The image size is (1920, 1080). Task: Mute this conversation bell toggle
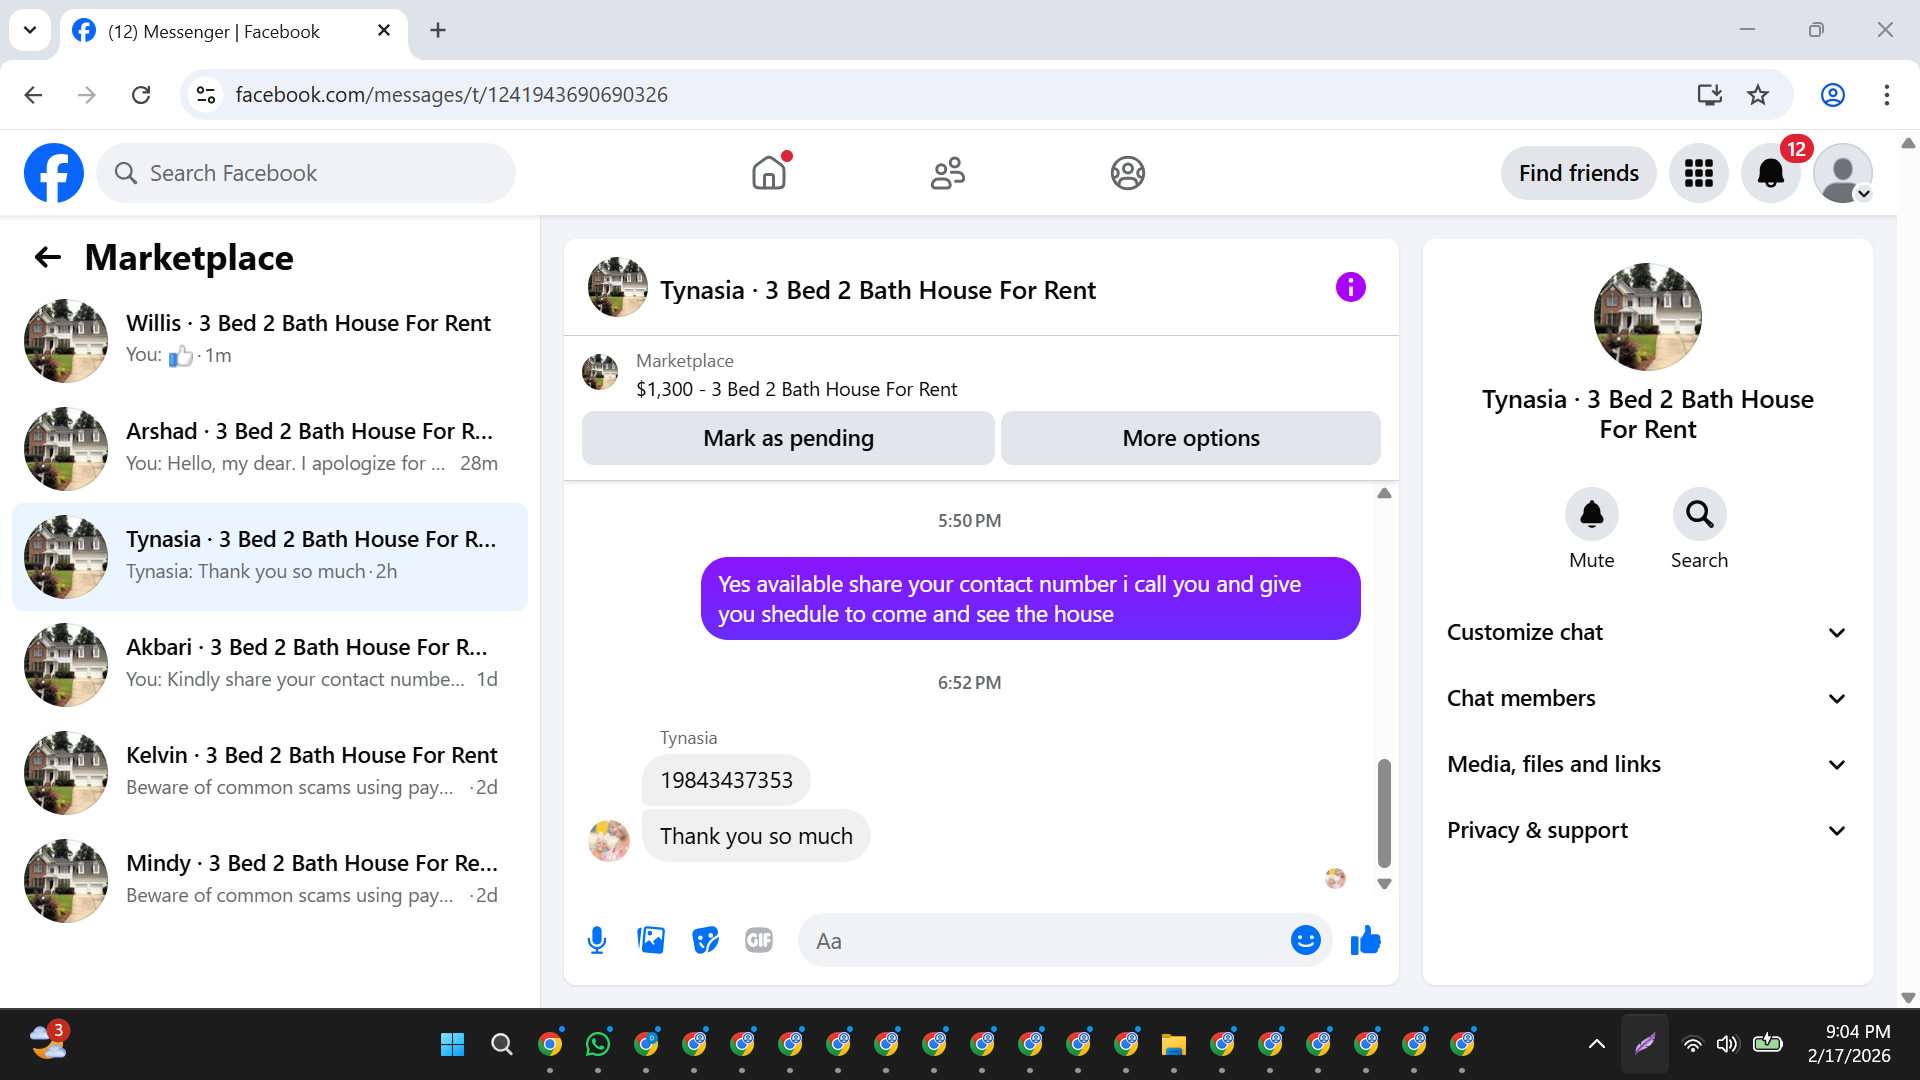1591,515
